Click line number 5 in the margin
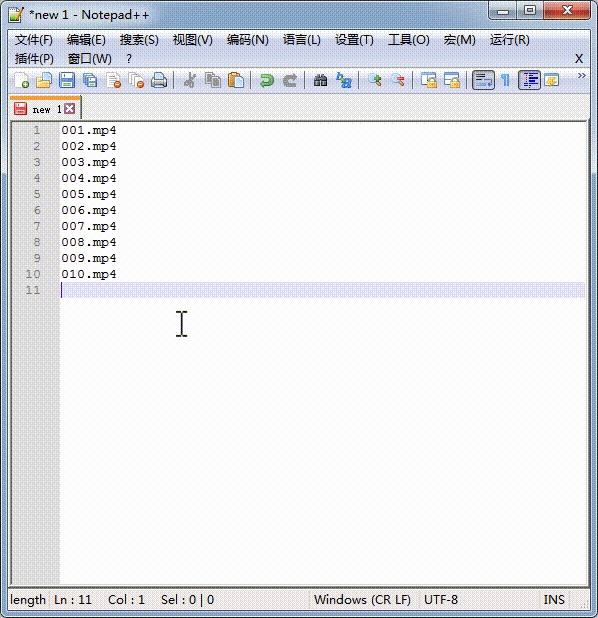 click(37, 194)
